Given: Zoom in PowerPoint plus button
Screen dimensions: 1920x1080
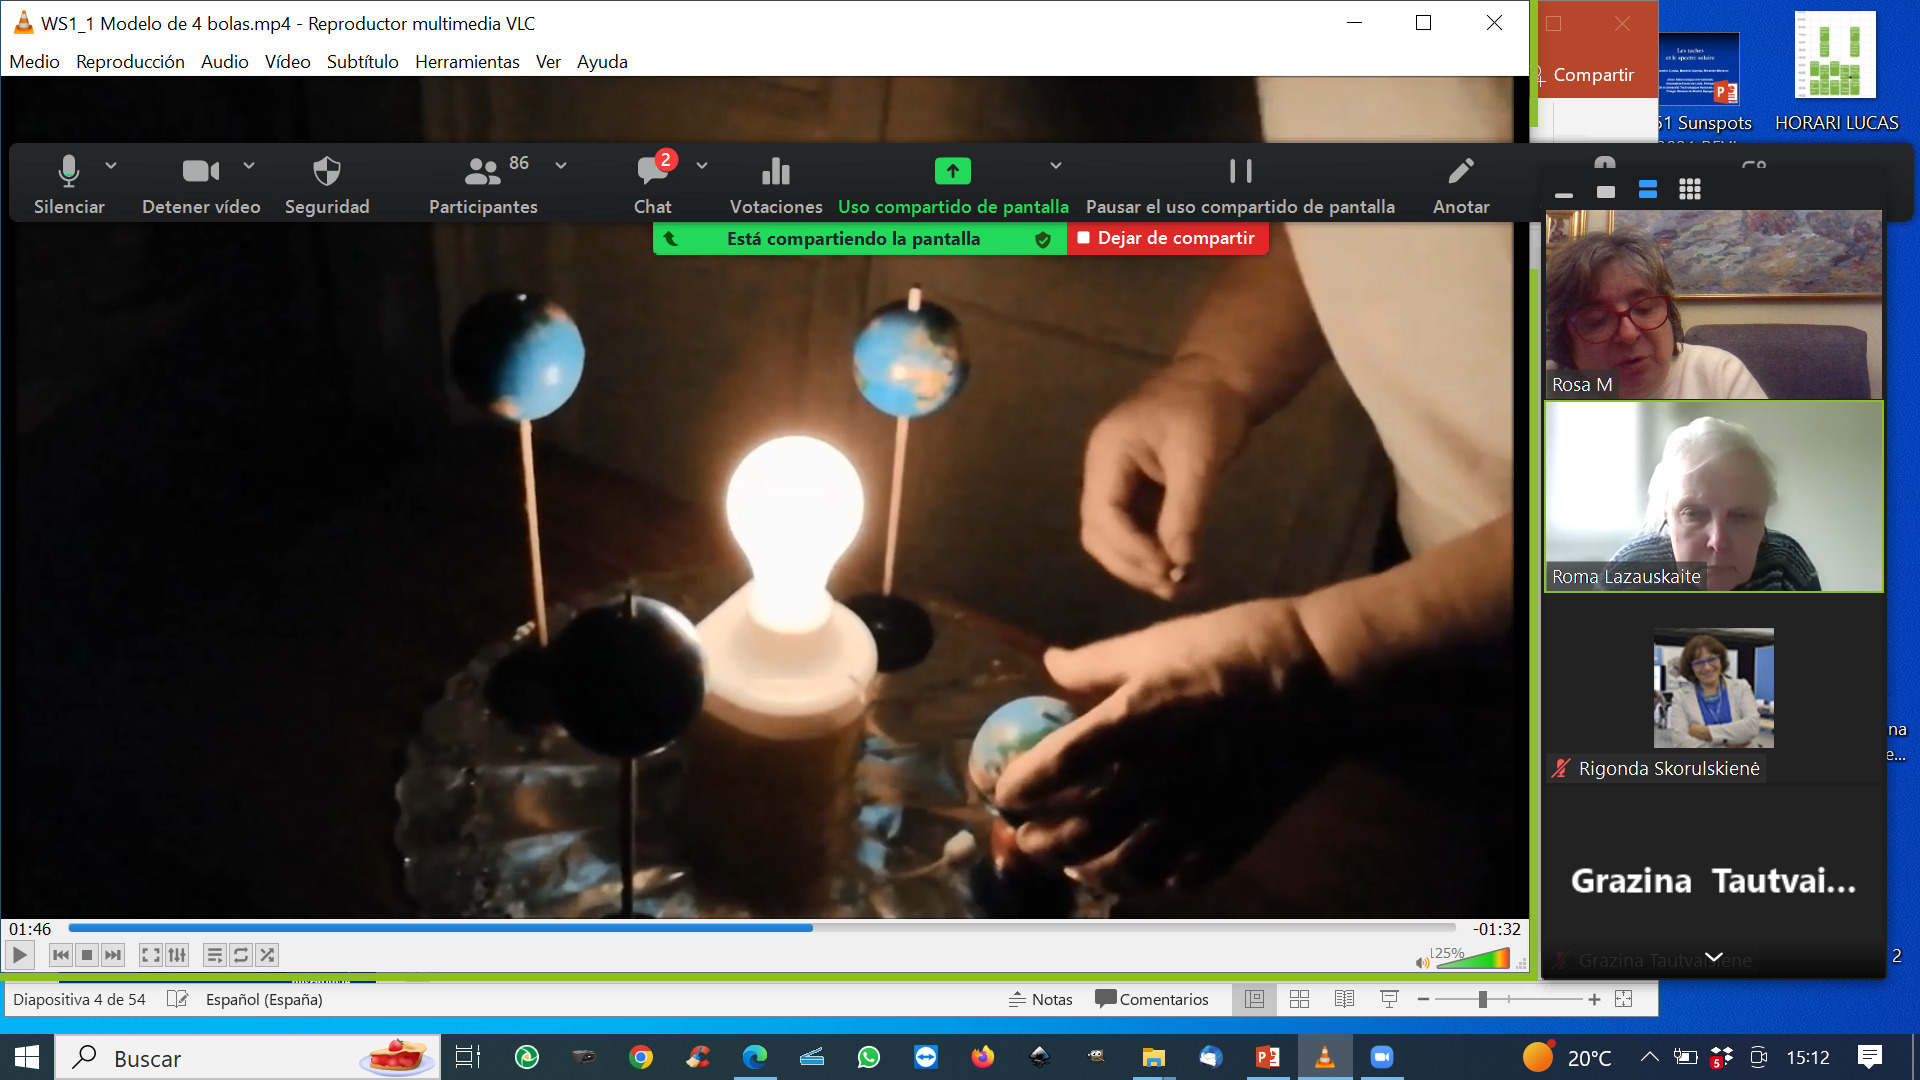Looking at the screenshot, I should tap(1594, 999).
